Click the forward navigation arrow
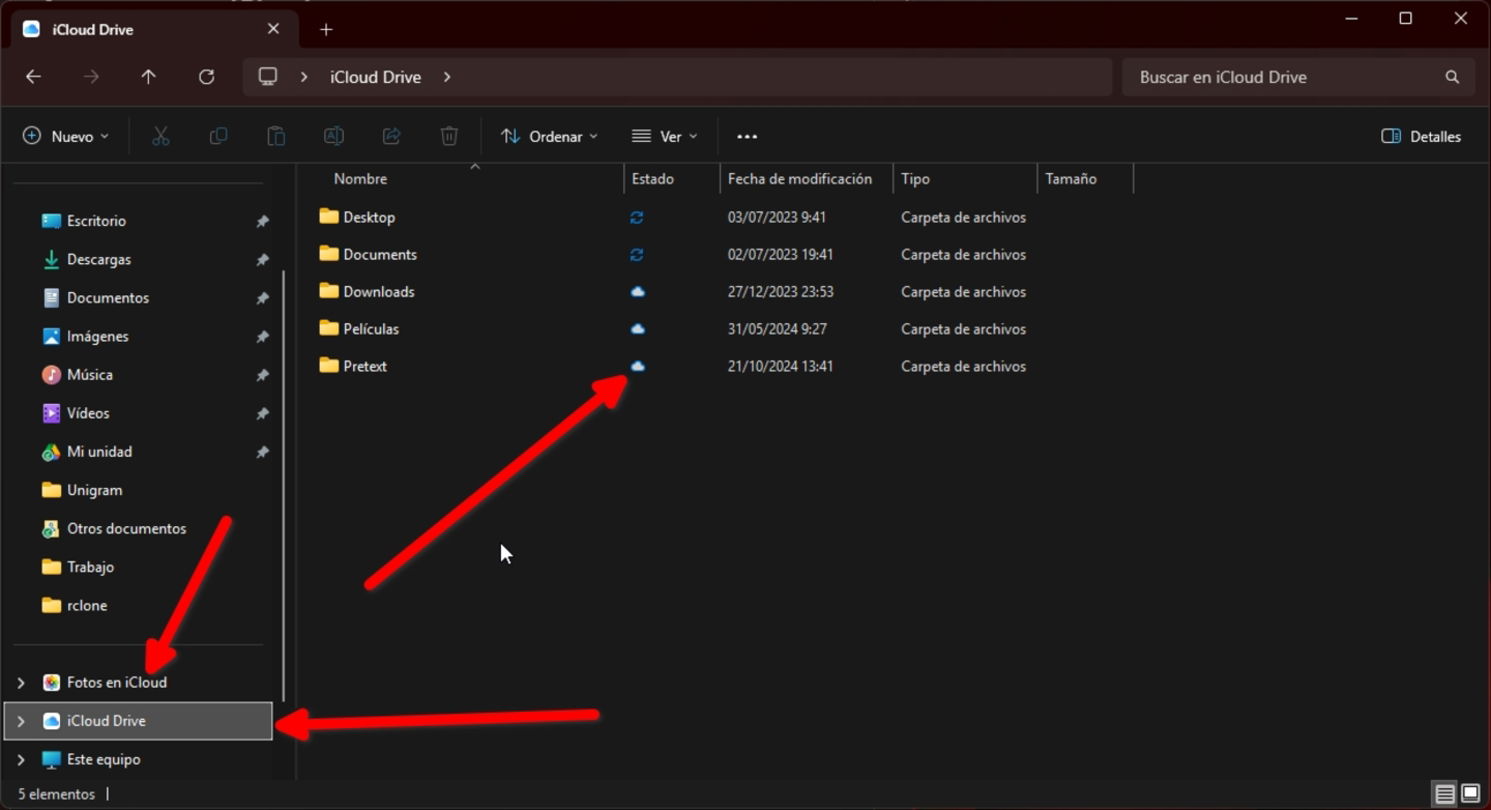This screenshot has height=810, width=1491. [91, 77]
